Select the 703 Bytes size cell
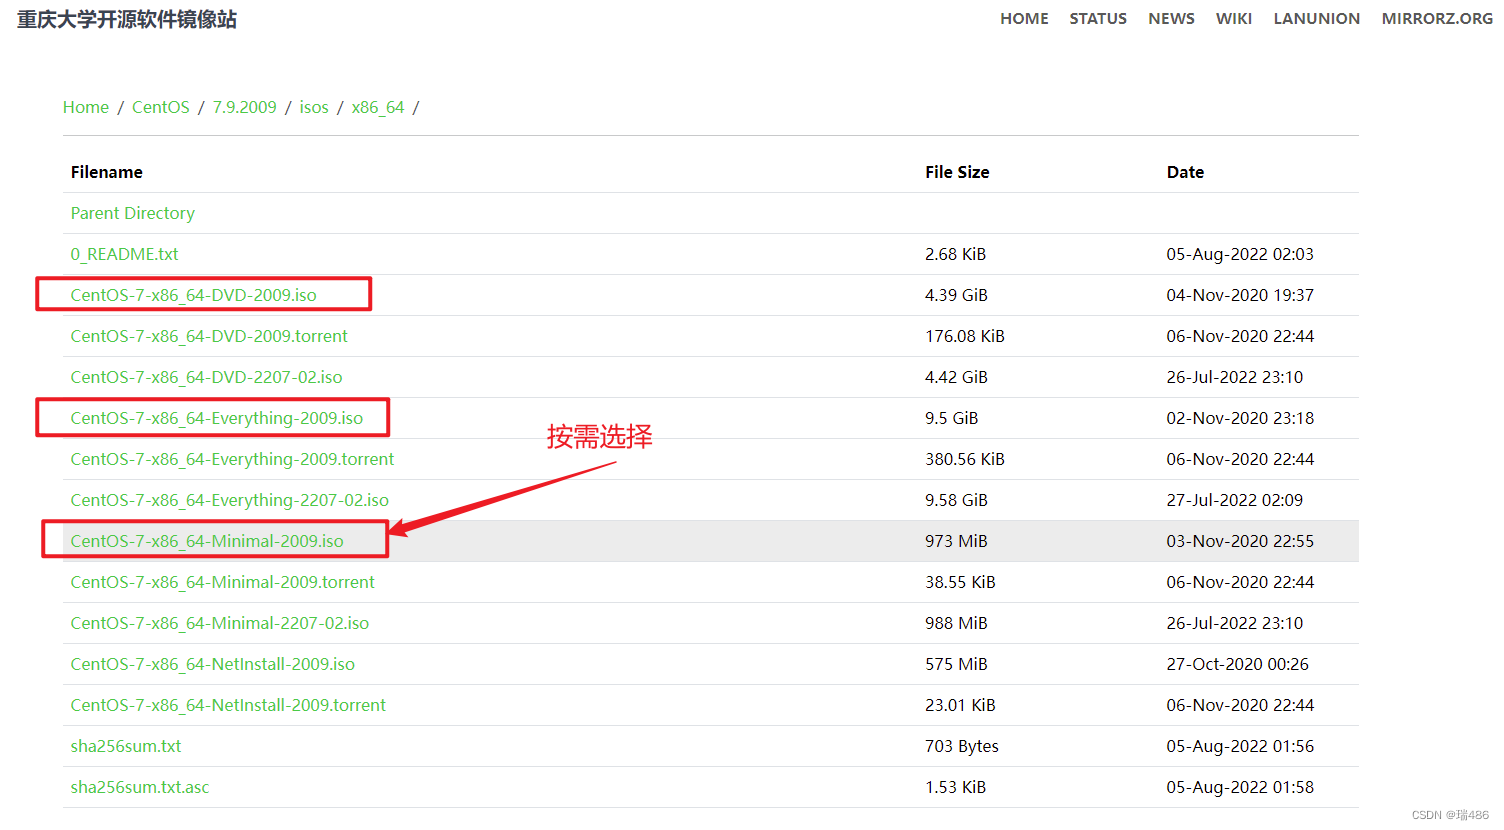Screen dimensions: 1504x830 (962, 746)
